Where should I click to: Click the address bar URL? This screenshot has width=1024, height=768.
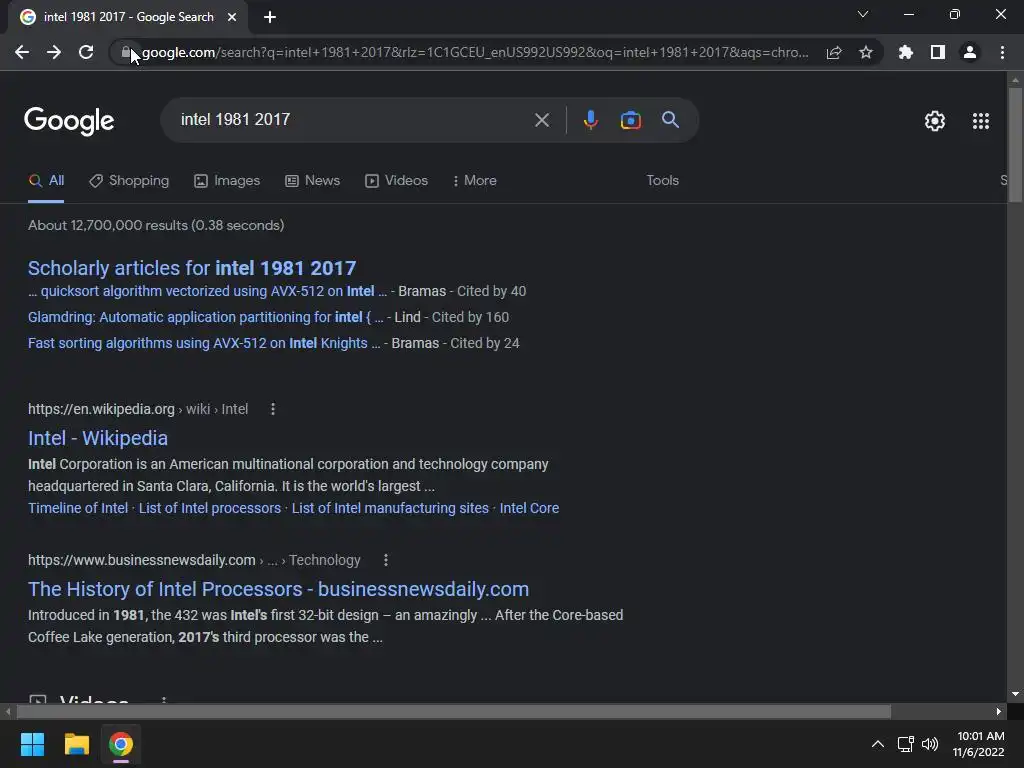click(x=475, y=52)
